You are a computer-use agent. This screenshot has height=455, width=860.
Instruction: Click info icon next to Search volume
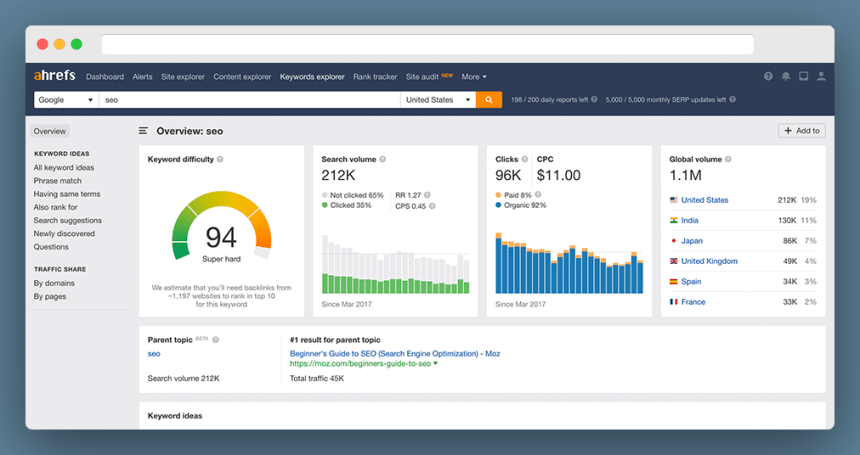pyautogui.click(x=382, y=159)
